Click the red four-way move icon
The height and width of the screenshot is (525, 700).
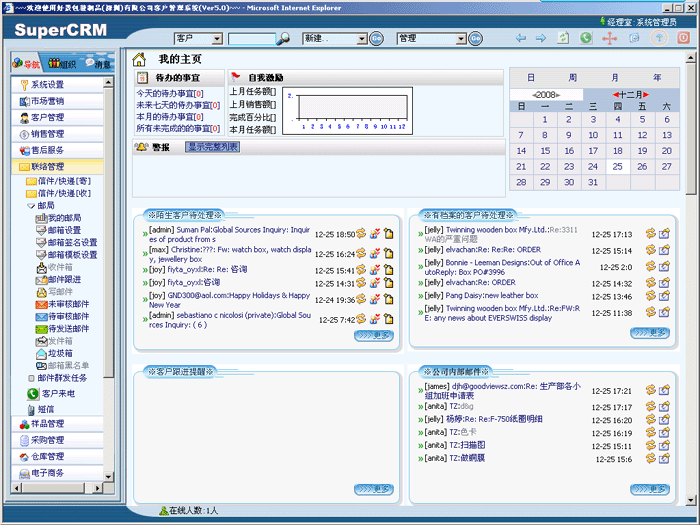point(609,38)
